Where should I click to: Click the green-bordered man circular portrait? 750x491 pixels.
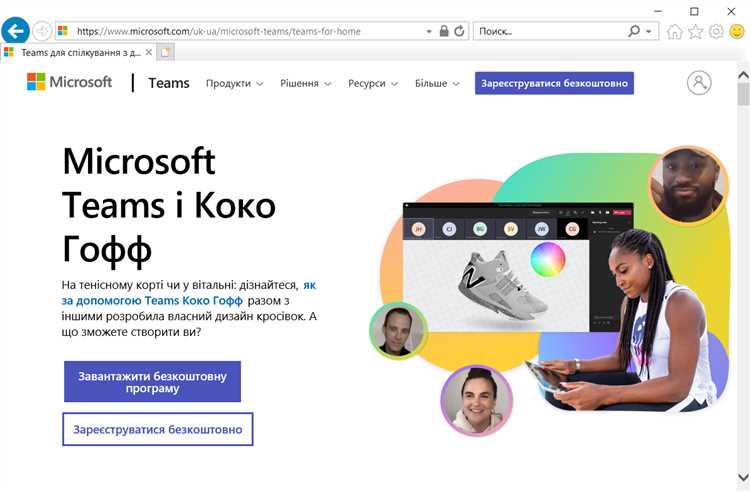398,331
